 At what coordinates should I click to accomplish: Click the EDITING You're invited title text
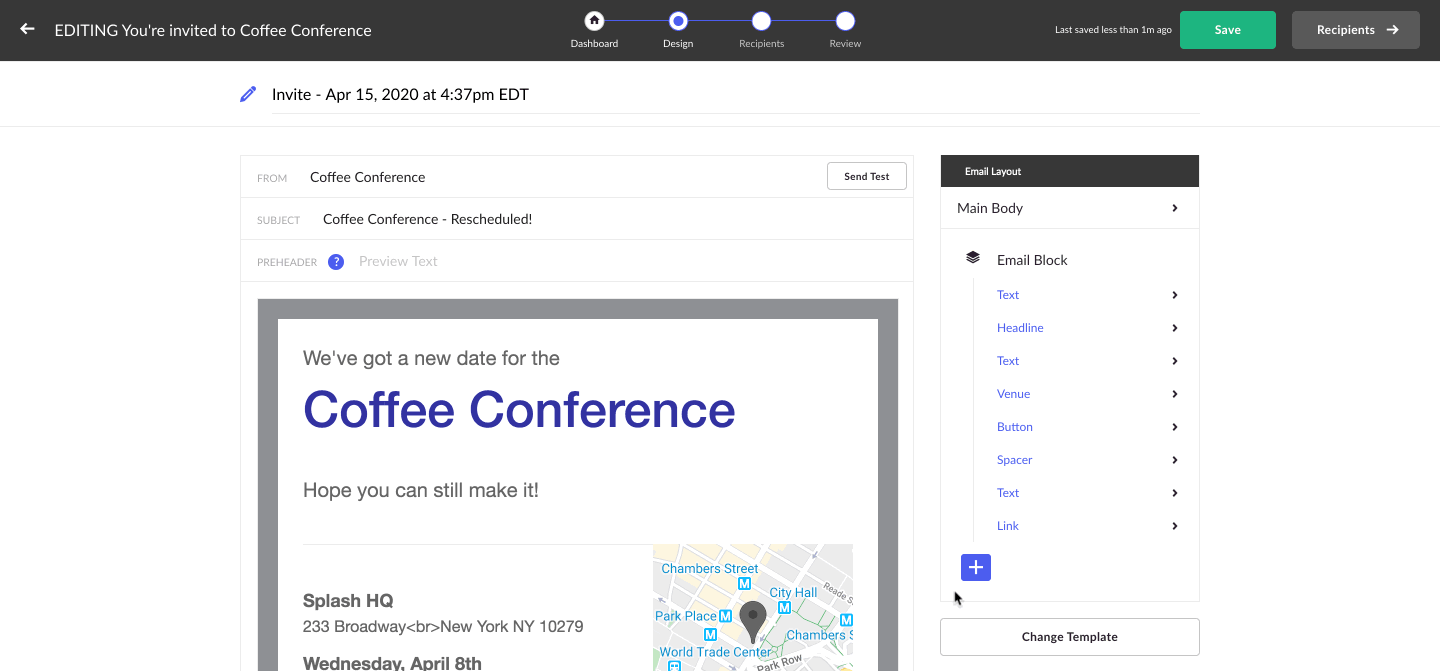[x=213, y=30]
